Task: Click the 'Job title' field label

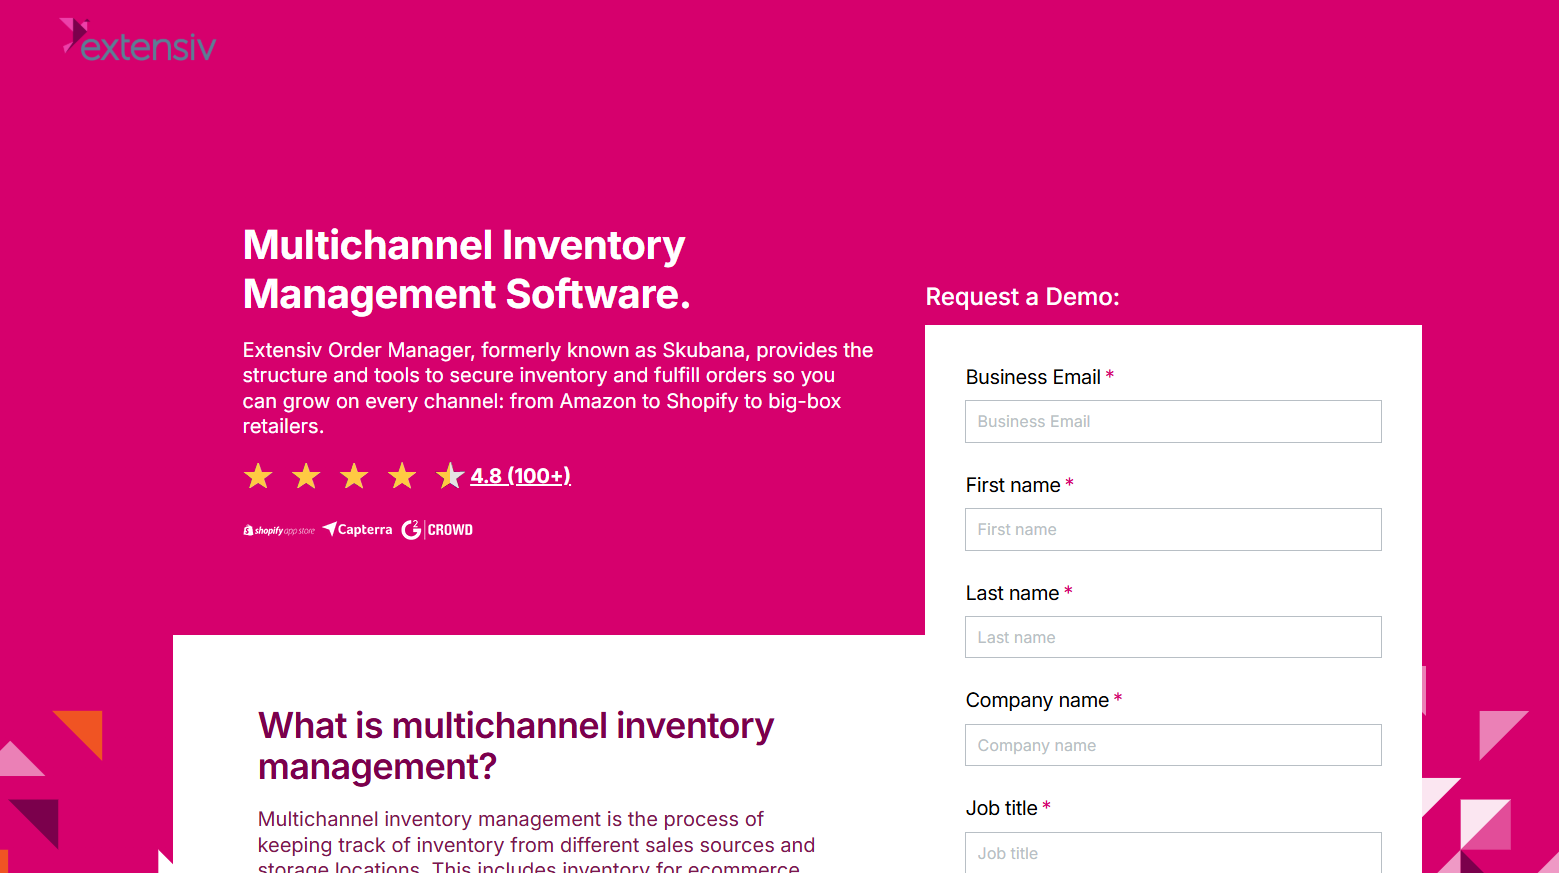Action: pos(1002,808)
